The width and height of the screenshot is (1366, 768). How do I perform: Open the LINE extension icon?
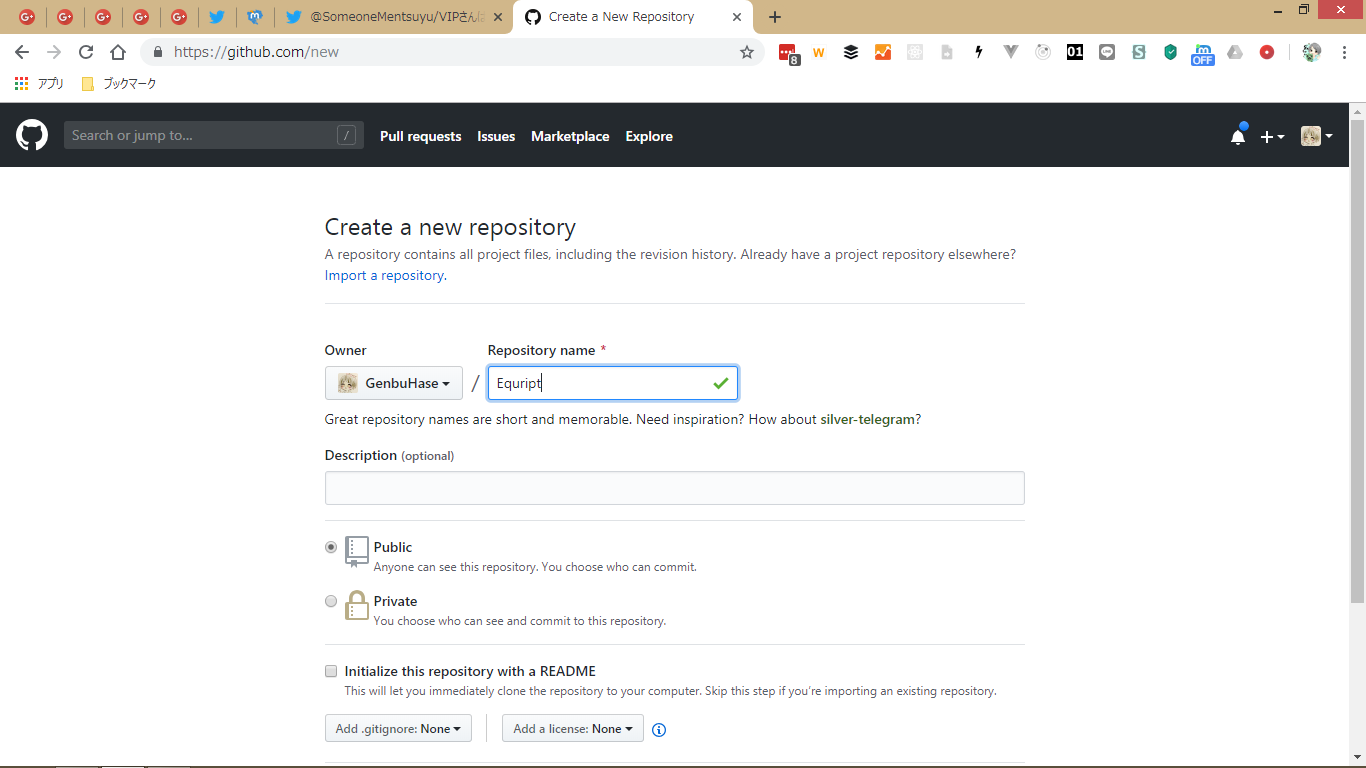(1107, 52)
